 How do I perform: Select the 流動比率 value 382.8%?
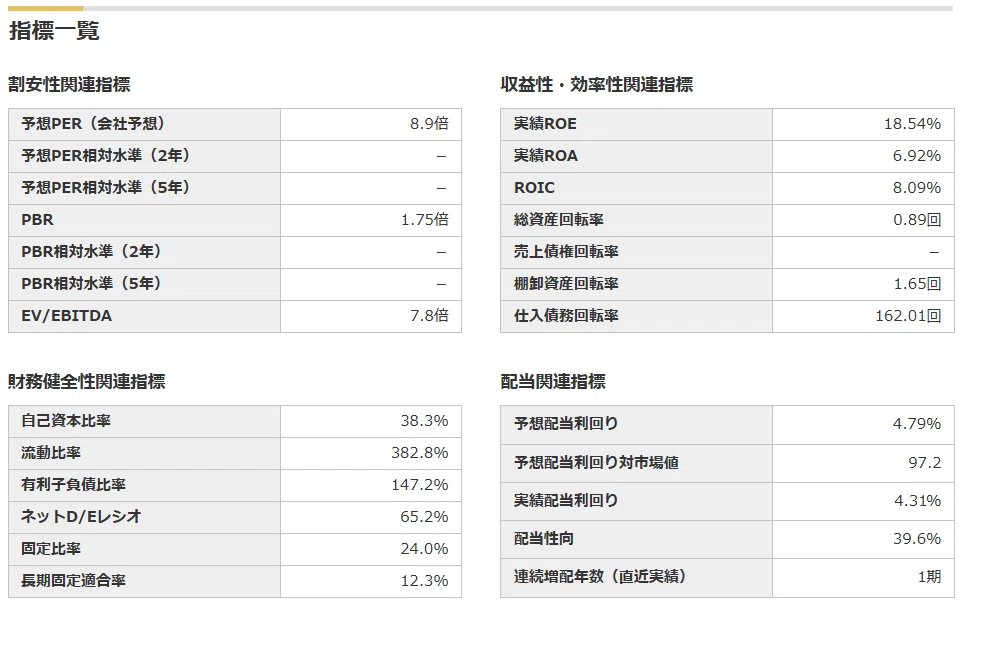coord(419,453)
